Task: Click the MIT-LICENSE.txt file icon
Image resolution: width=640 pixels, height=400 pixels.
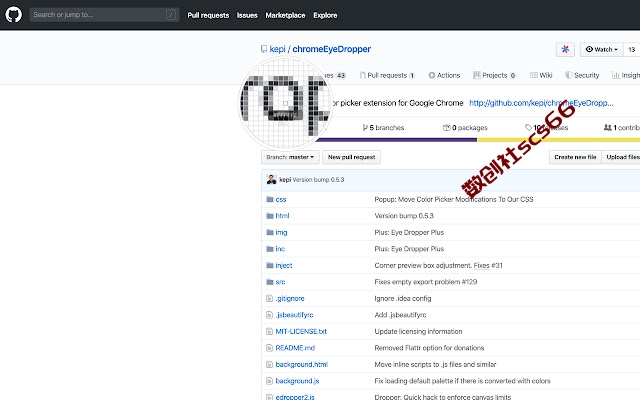Action: tap(269, 331)
